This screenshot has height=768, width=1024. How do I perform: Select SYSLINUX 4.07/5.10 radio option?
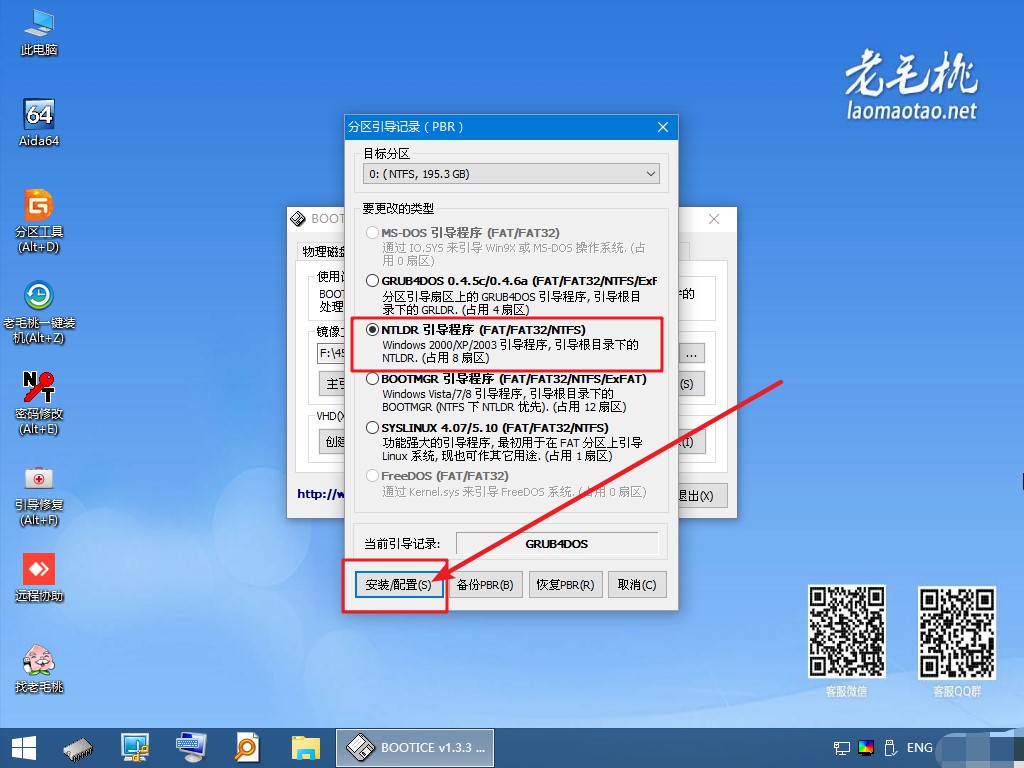(x=372, y=428)
